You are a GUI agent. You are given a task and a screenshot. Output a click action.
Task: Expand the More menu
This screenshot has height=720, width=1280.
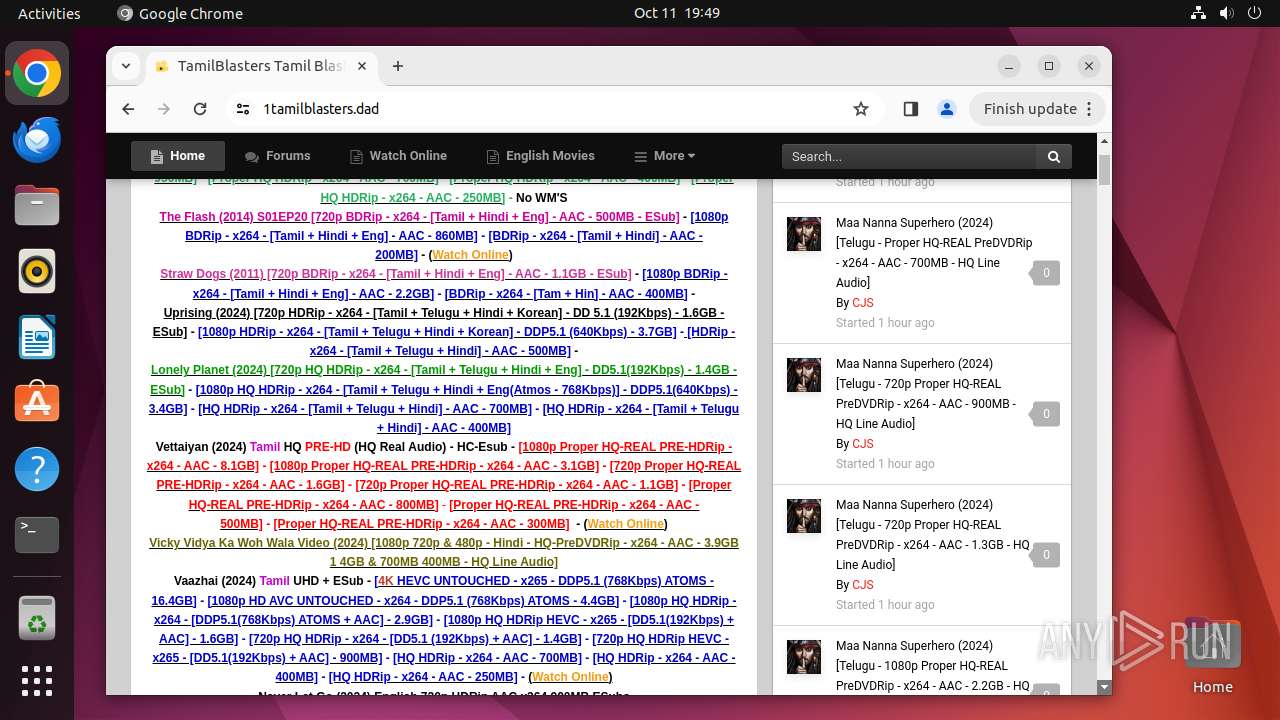[x=664, y=156]
